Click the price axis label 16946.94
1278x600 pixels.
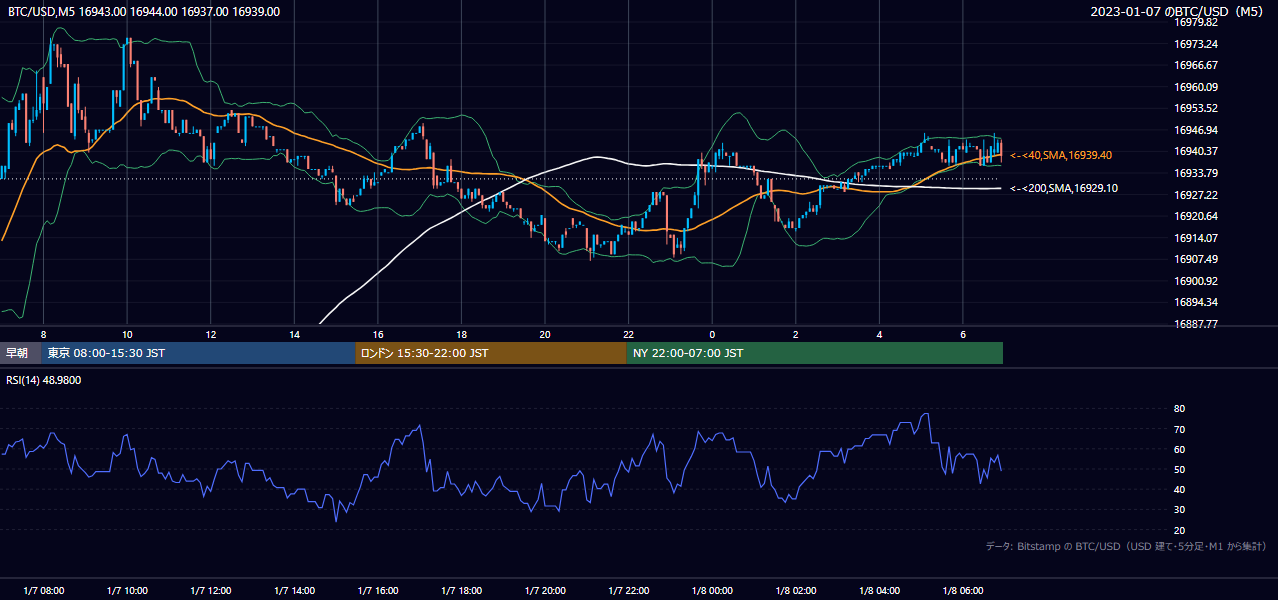pos(1196,130)
